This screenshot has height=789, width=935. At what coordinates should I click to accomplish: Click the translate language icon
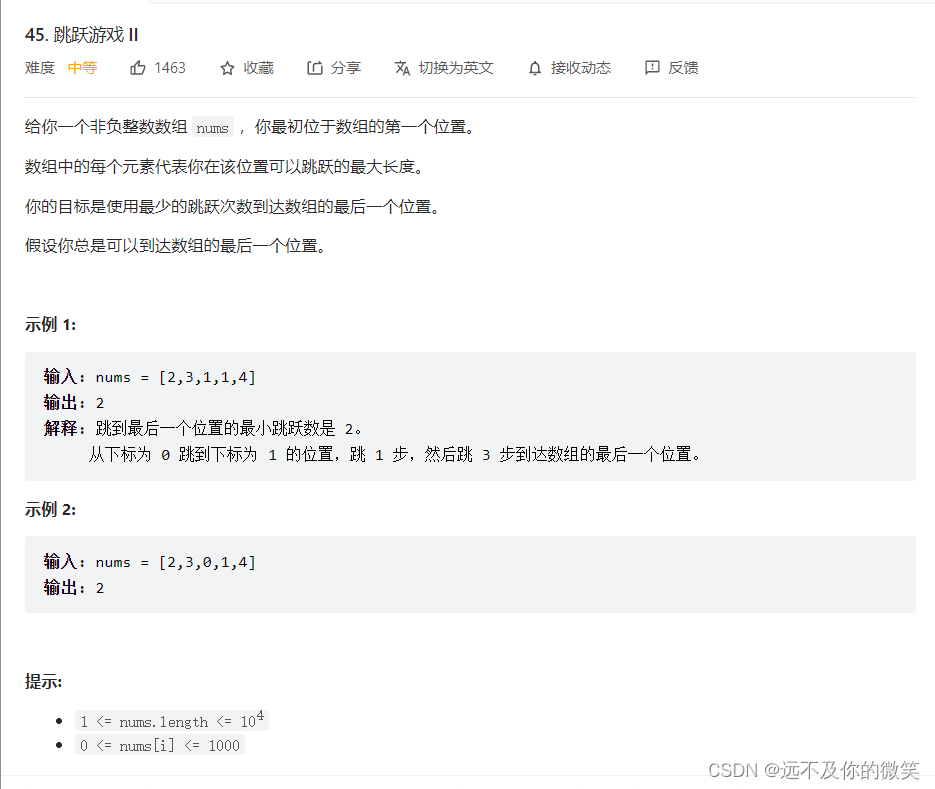click(403, 69)
